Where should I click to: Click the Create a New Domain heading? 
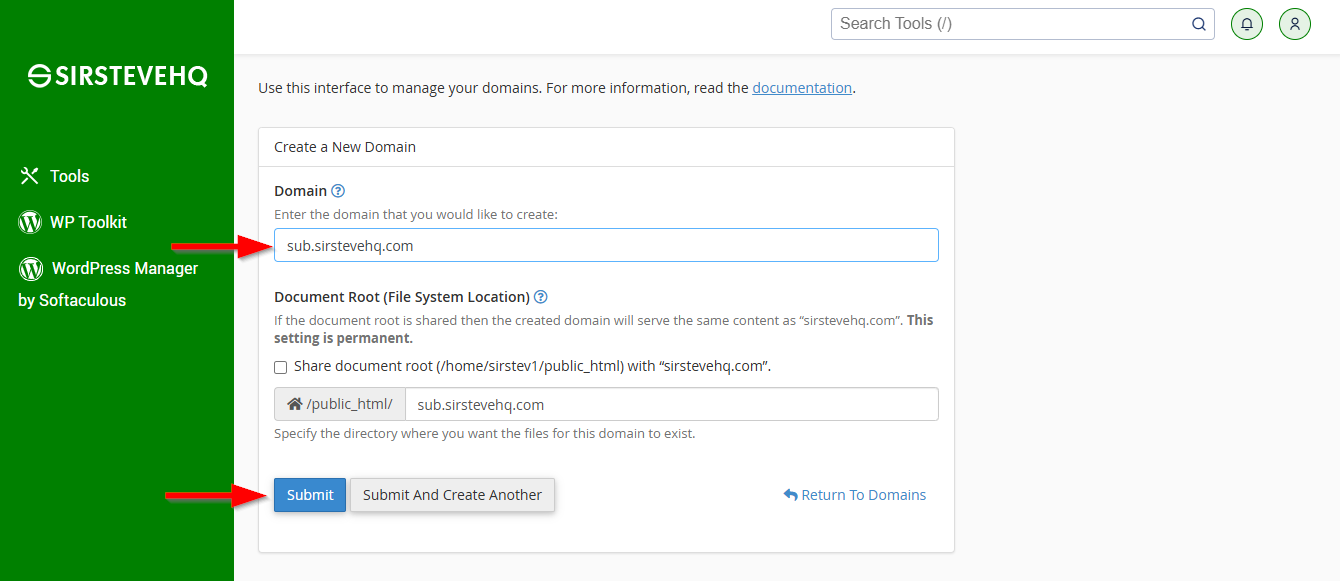pyautogui.click(x=345, y=147)
